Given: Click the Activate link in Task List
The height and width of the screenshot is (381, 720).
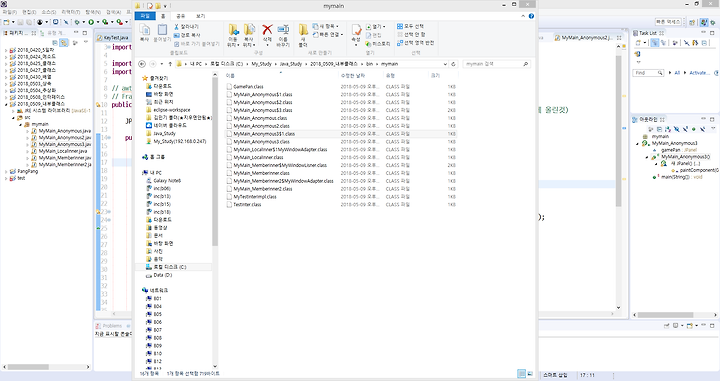Looking at the screenshot, I should 699,73.
